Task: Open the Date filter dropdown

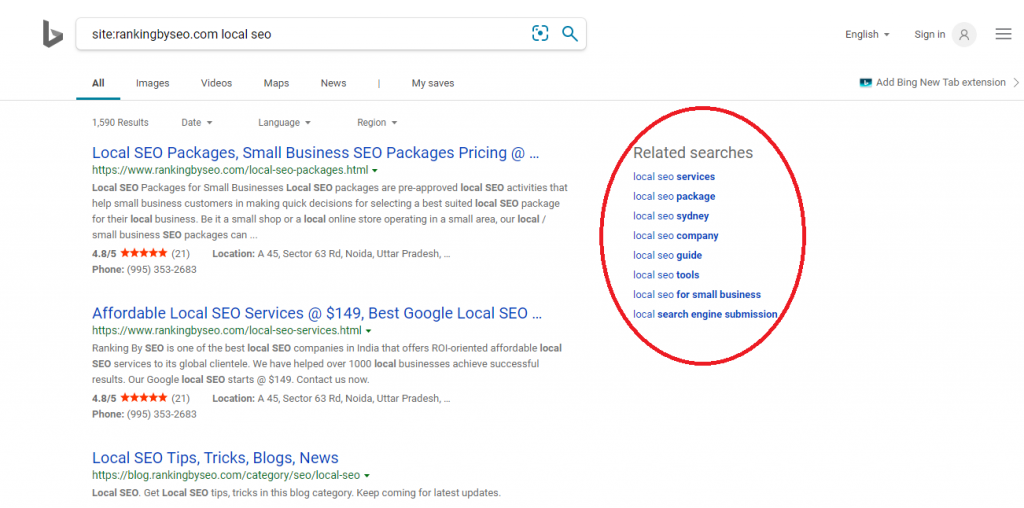Action: tap(197, 123)
